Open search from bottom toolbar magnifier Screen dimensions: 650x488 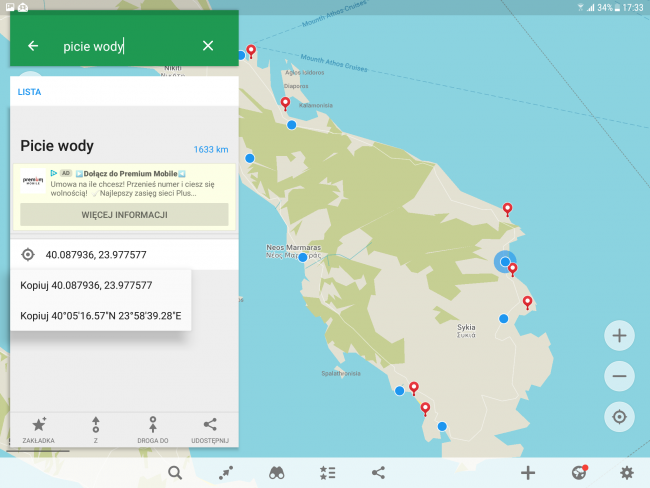[x=175, y=473]
